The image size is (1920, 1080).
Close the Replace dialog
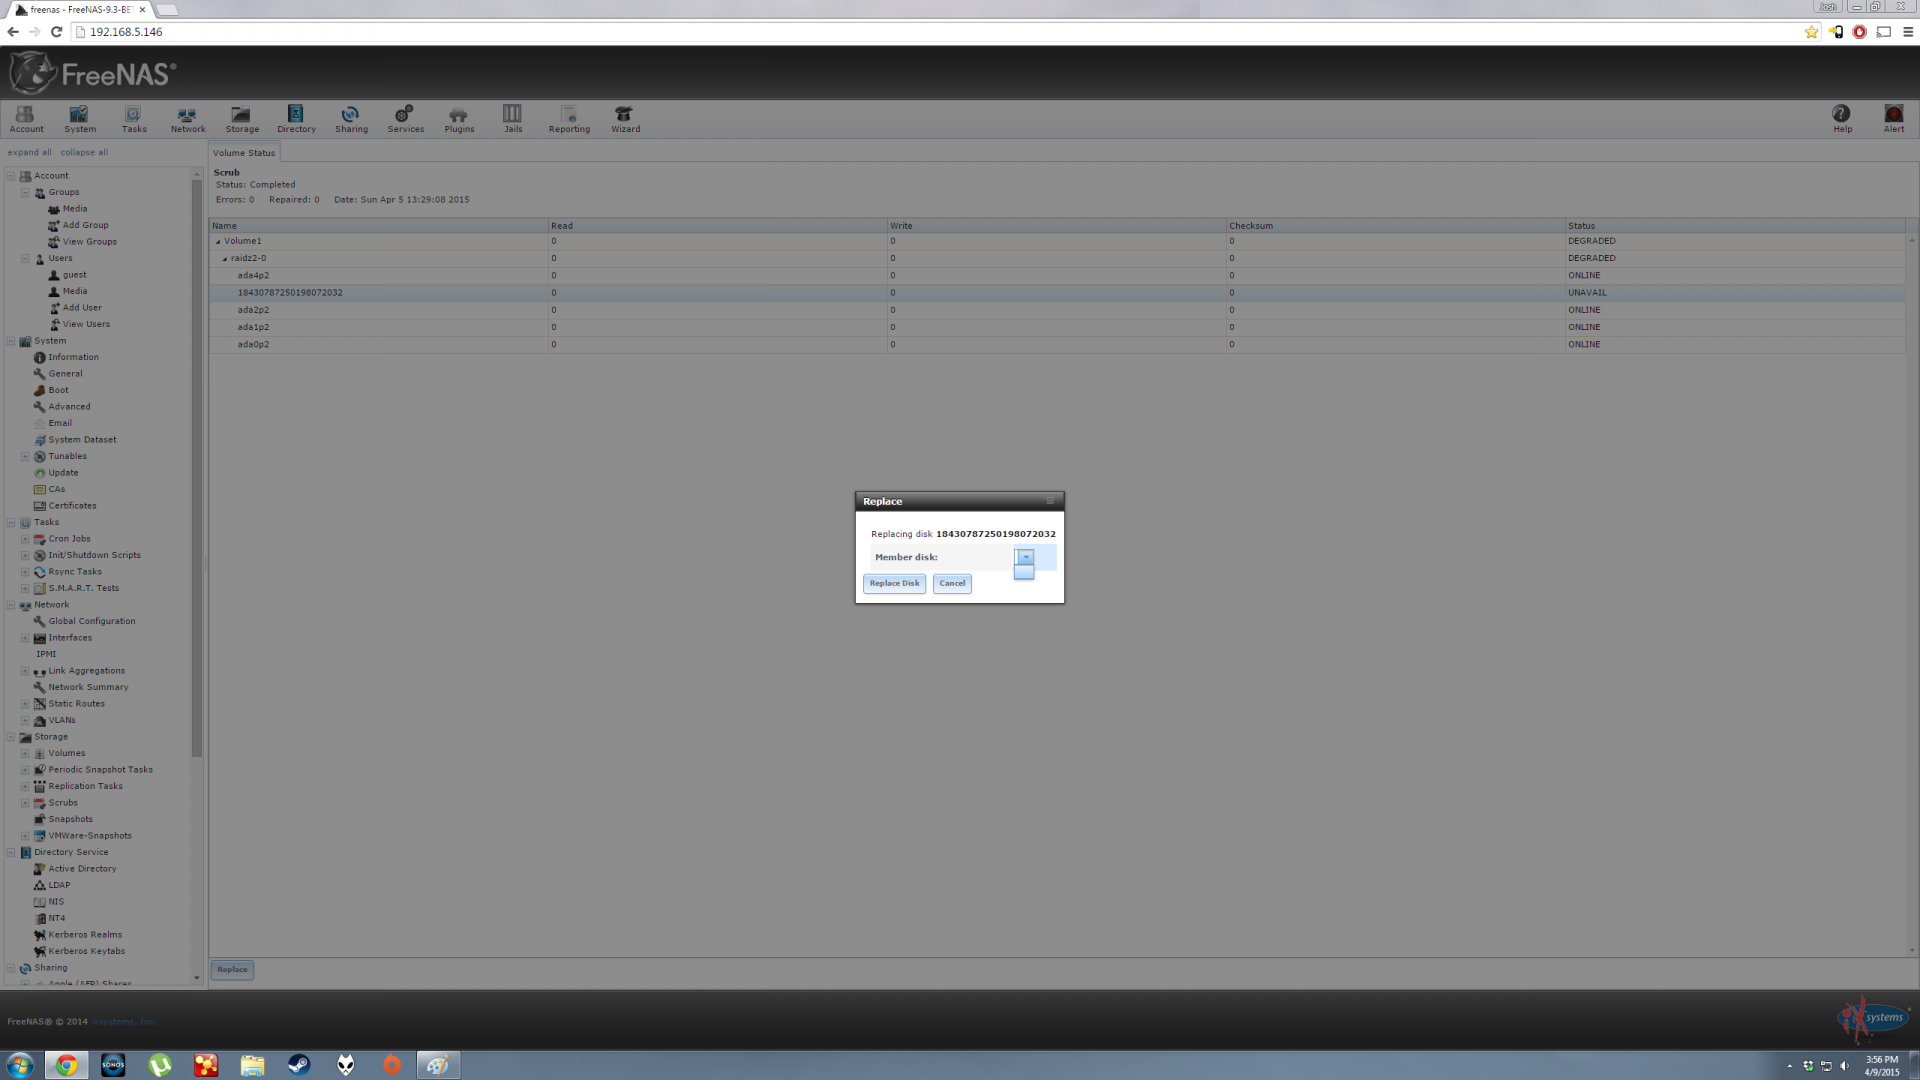[1050, 501]
